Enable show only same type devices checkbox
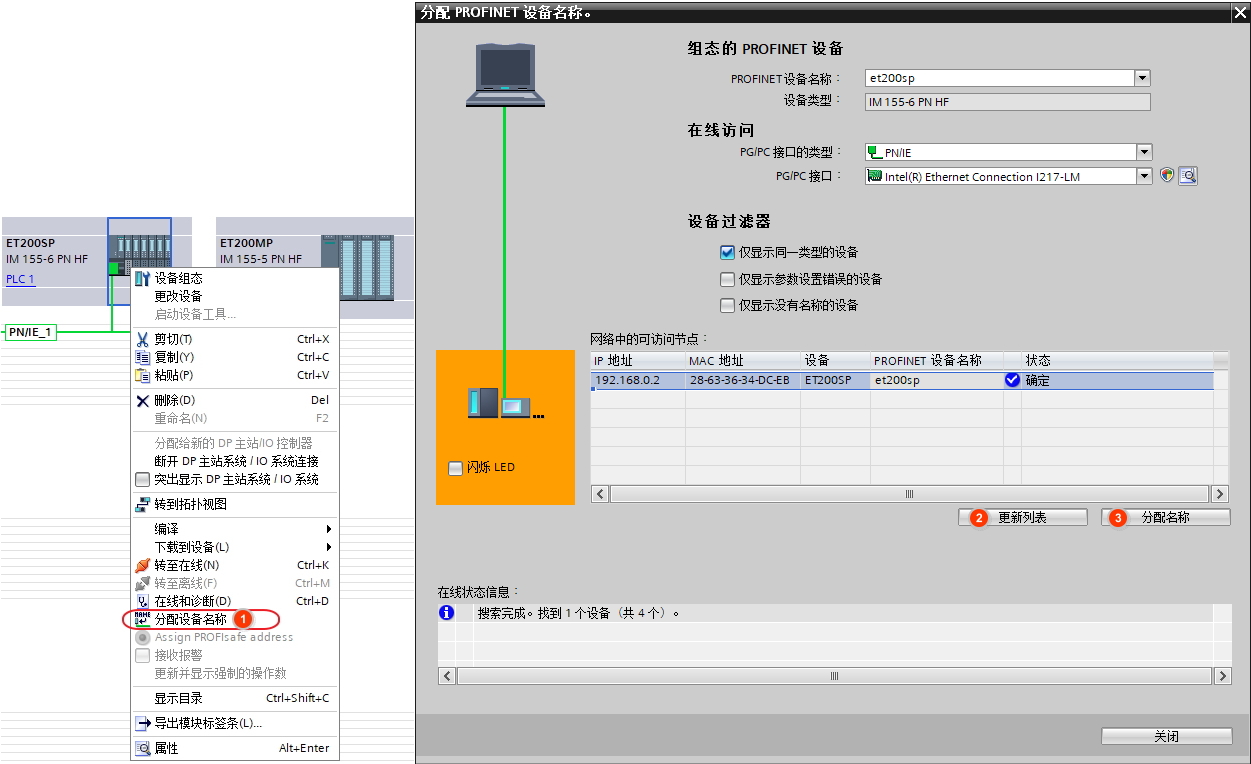The width and height of the screenshot is (1251, 764). [727, 253]
